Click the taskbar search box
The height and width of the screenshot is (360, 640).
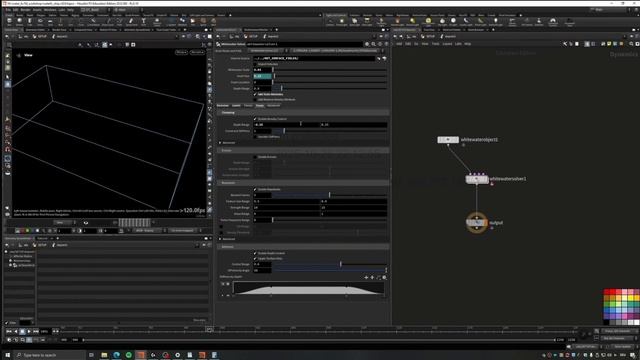(x=51, y=356)
